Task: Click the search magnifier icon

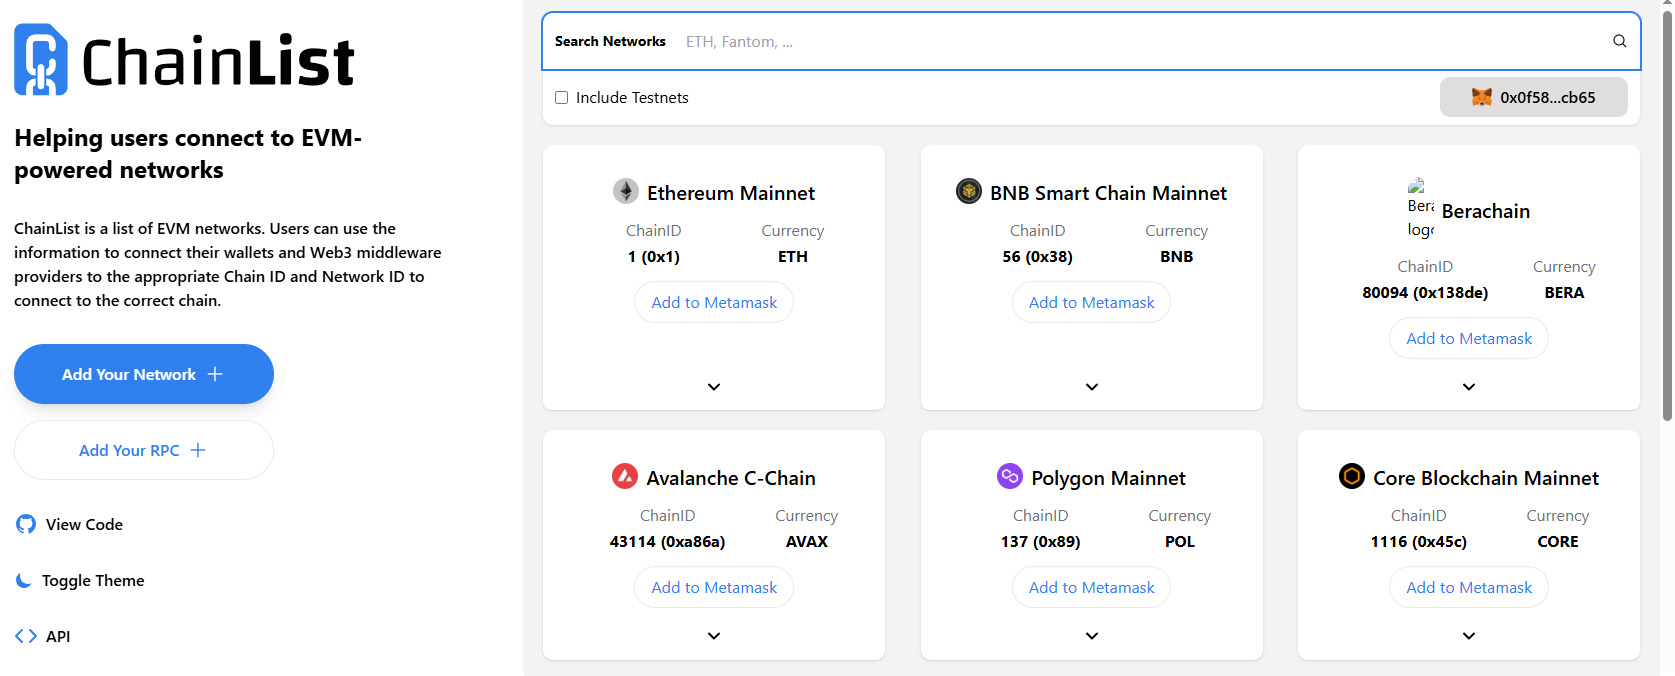Action: (x=1619, y=41)
